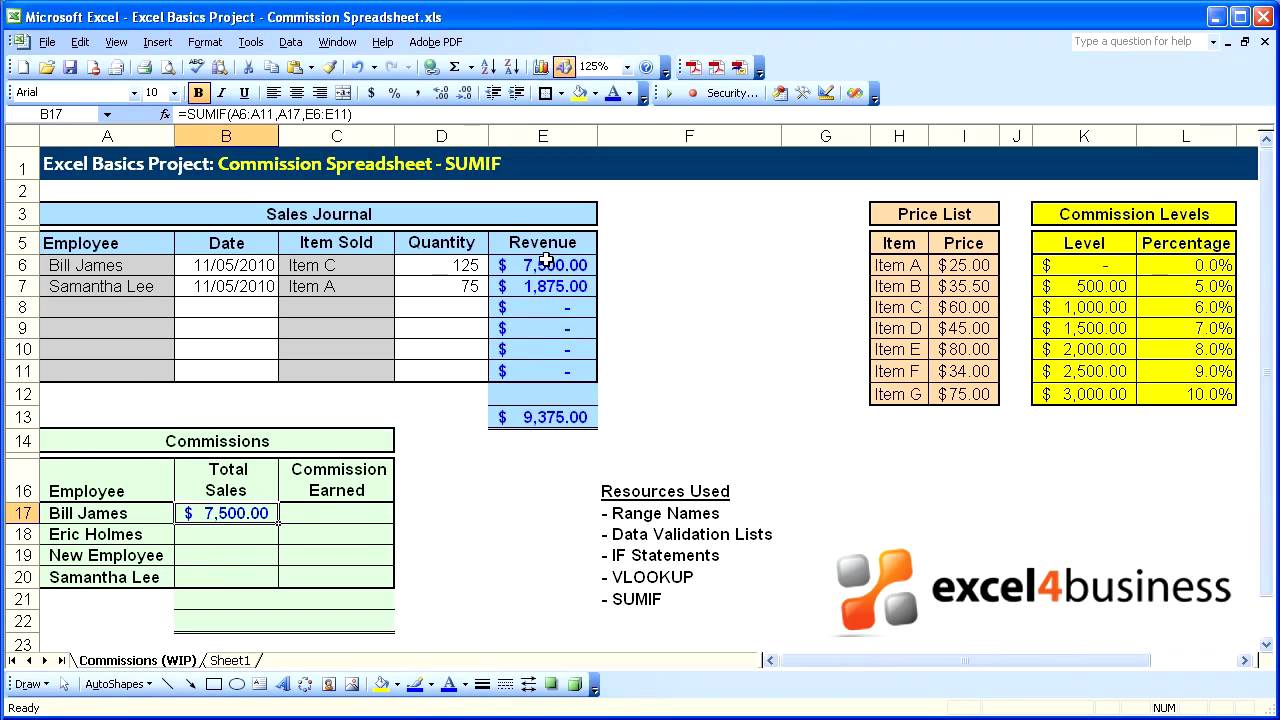The height and width of the screenshot is (720, 1280).
Task: Open the Draw menu dropdown
Action: pyautogui.click(x=31, y=685)
